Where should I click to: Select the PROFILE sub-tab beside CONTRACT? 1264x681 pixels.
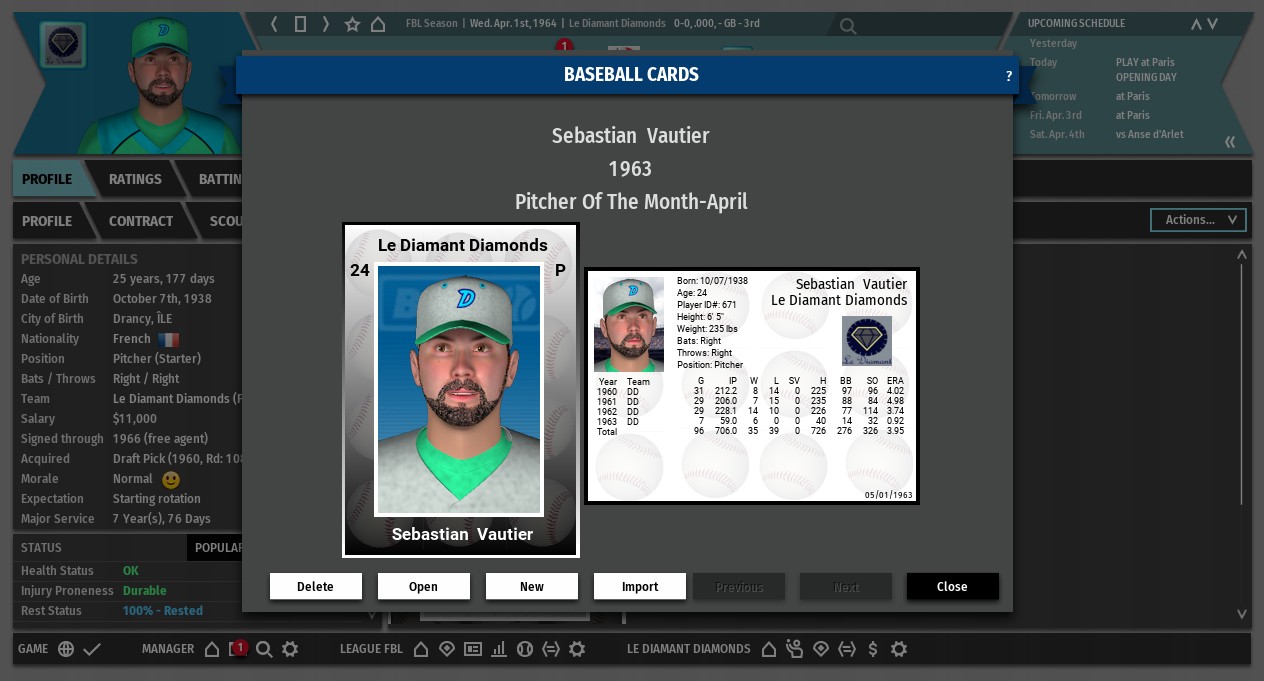47,221
